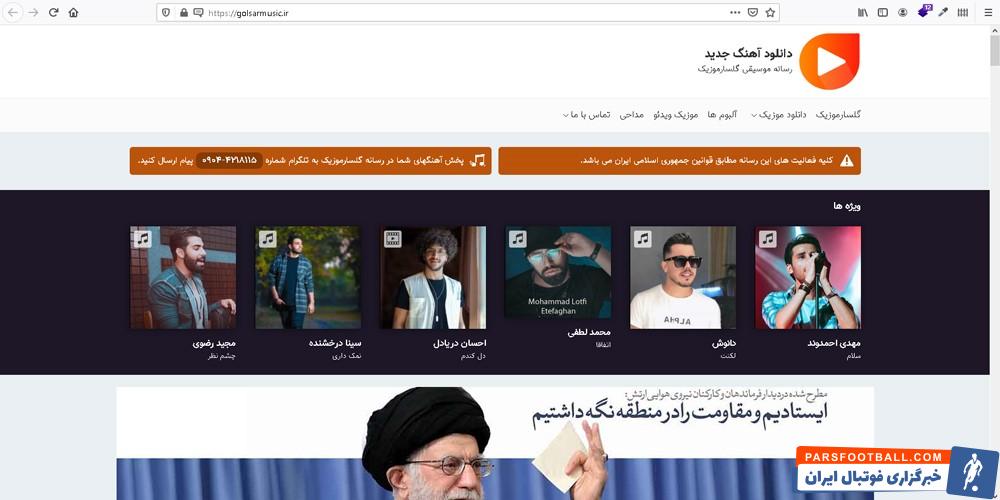Go to browser home via house icon
Screen dimensions: 1000x500
[x=73, y=12]
